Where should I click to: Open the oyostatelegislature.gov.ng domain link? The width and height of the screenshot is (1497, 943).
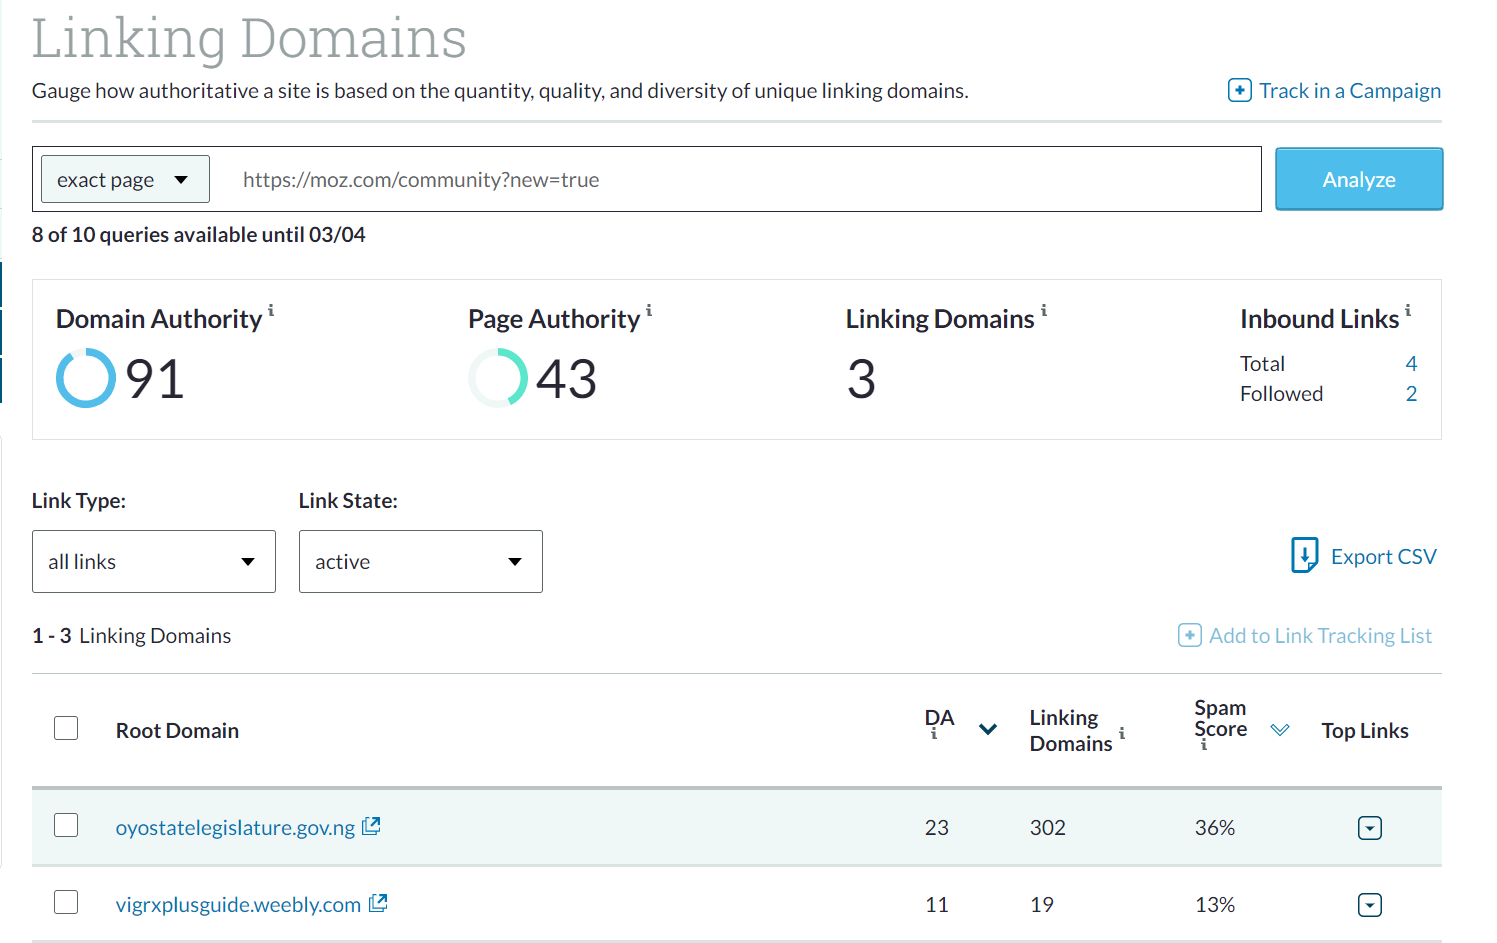tap(235, 828)
